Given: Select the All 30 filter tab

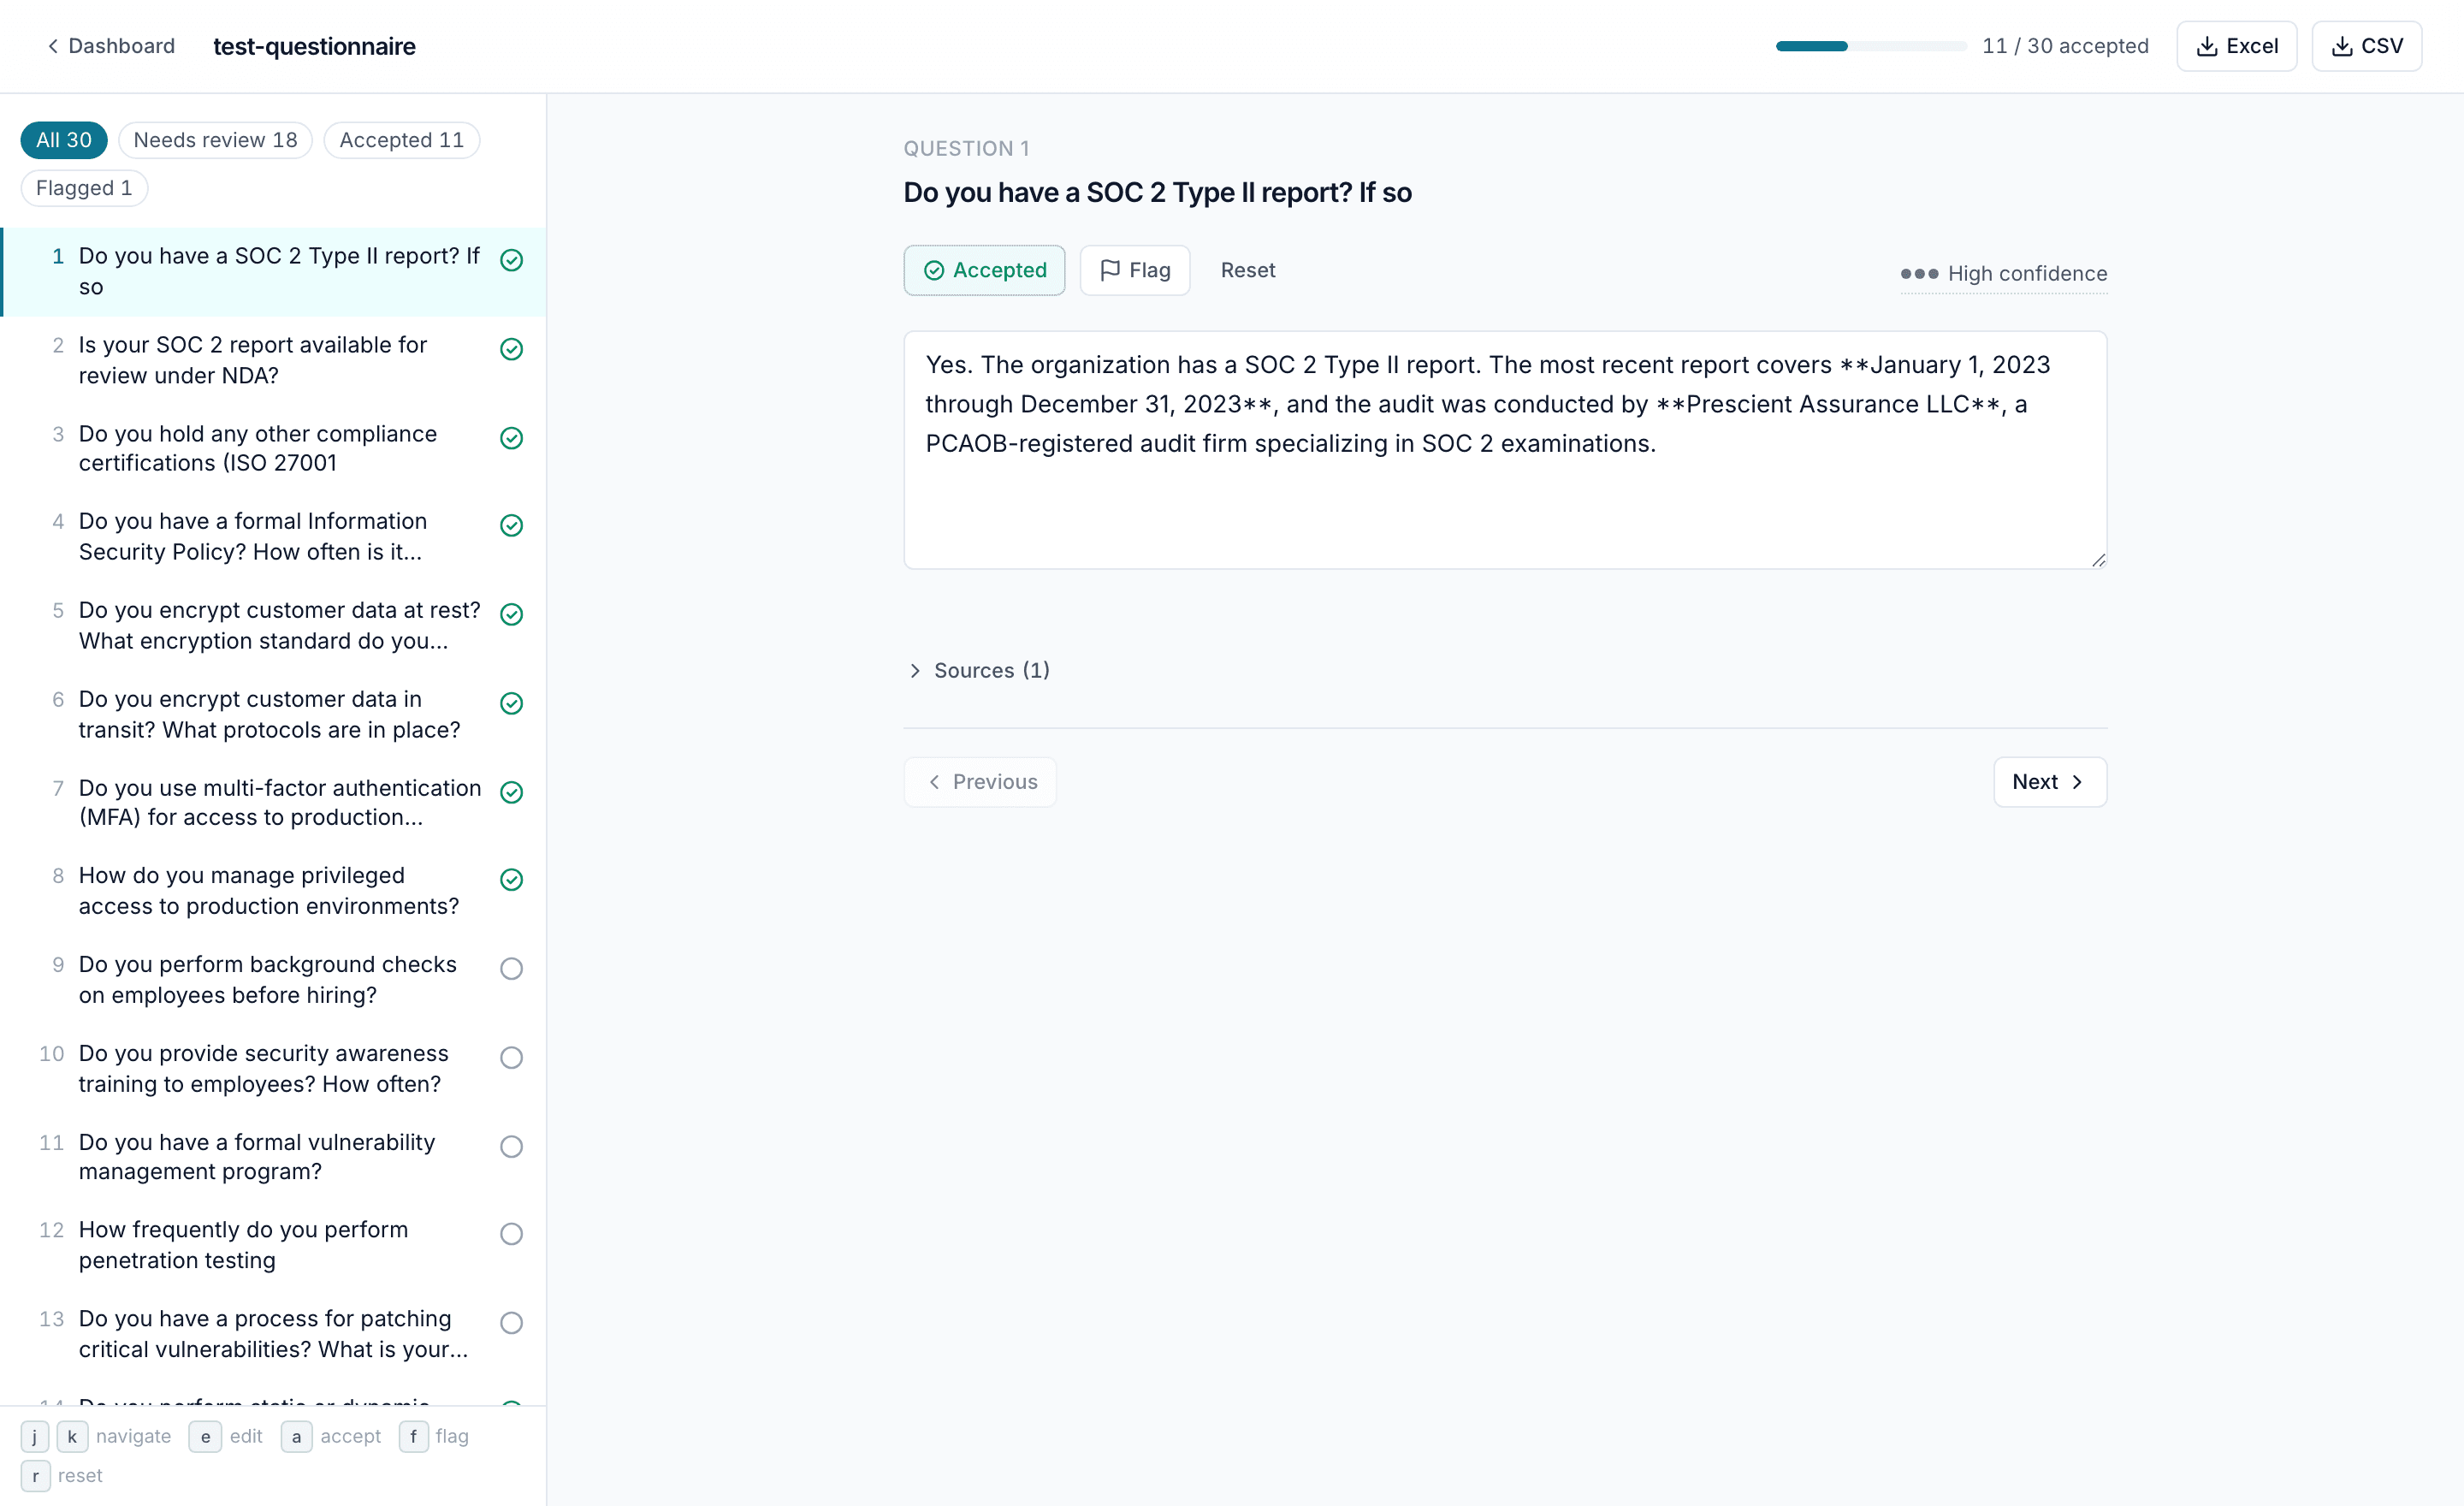Looking at the screenshot, I should coord(64,140).
